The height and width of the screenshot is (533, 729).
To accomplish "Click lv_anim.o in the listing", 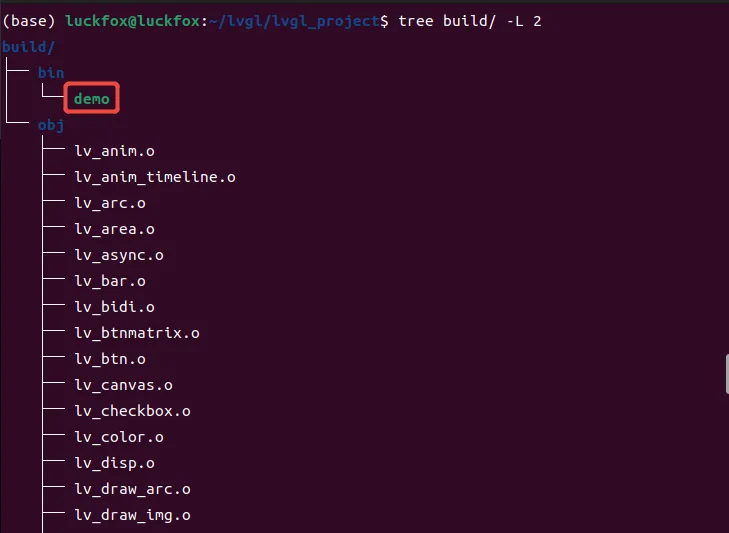I will tap(114, 151).
